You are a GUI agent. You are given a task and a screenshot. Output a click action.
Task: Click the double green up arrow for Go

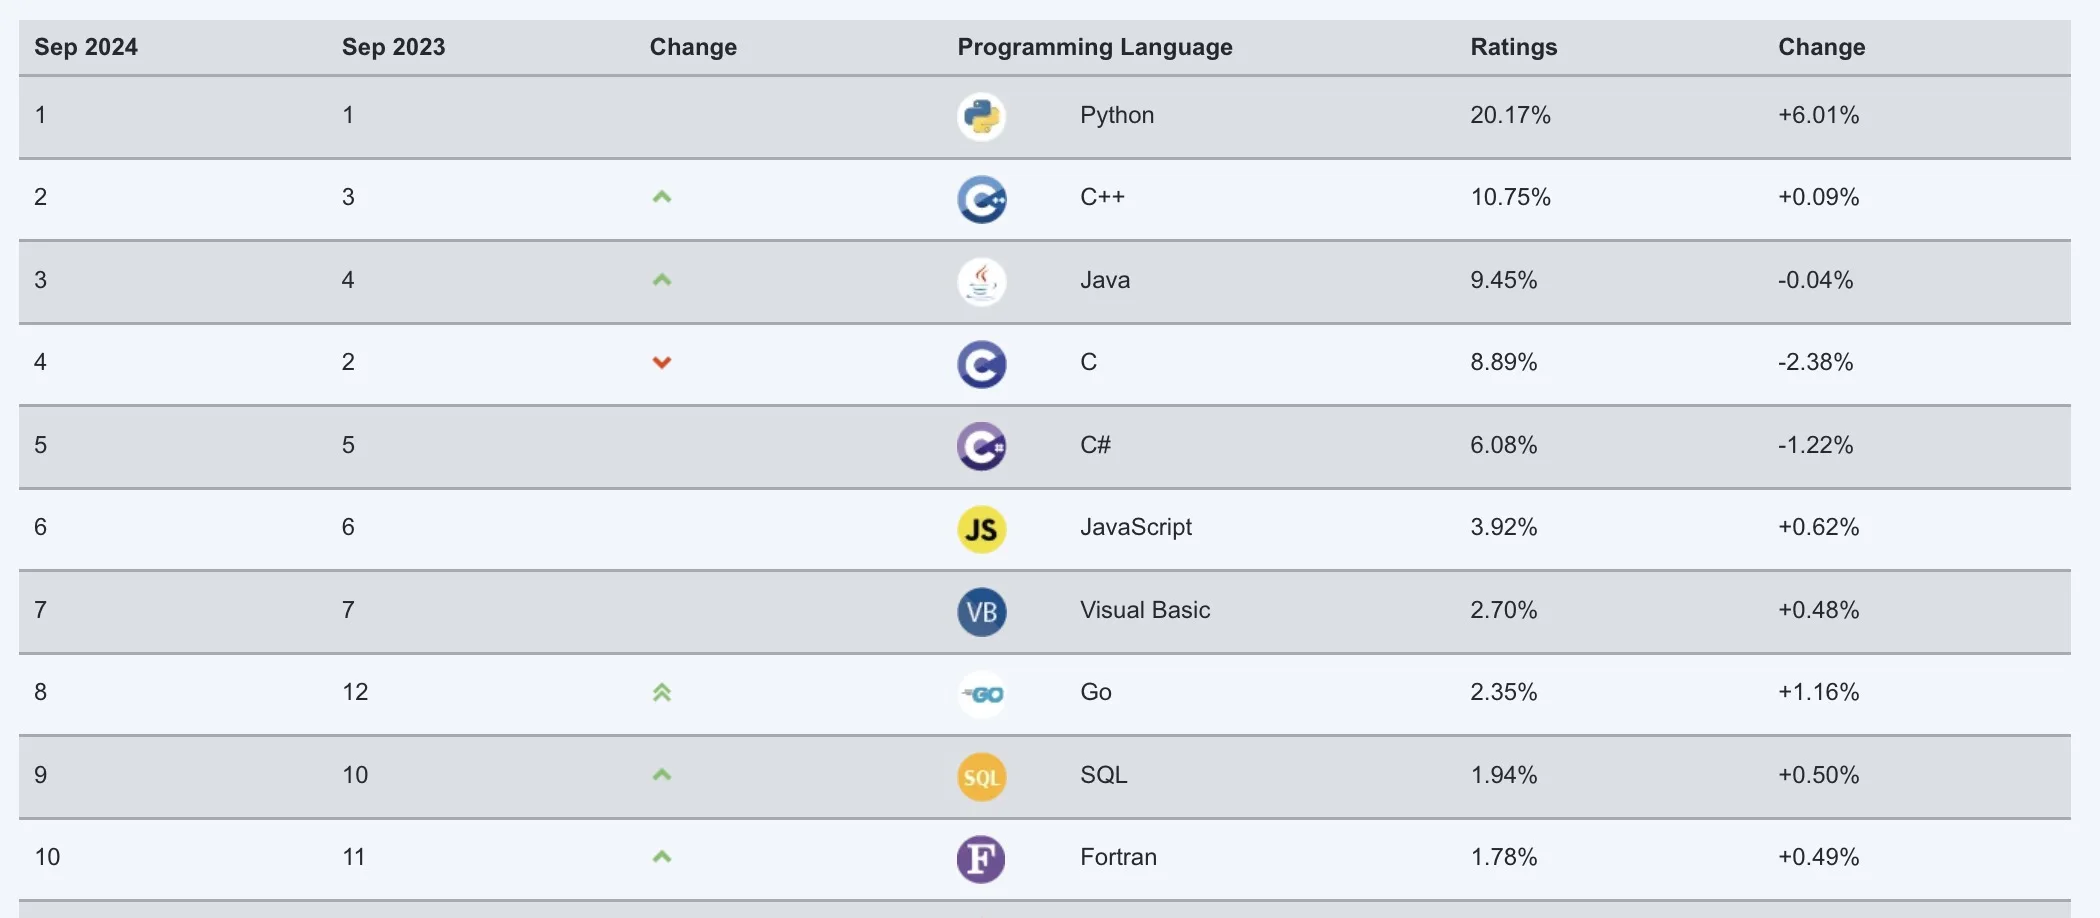coord(661,692)
